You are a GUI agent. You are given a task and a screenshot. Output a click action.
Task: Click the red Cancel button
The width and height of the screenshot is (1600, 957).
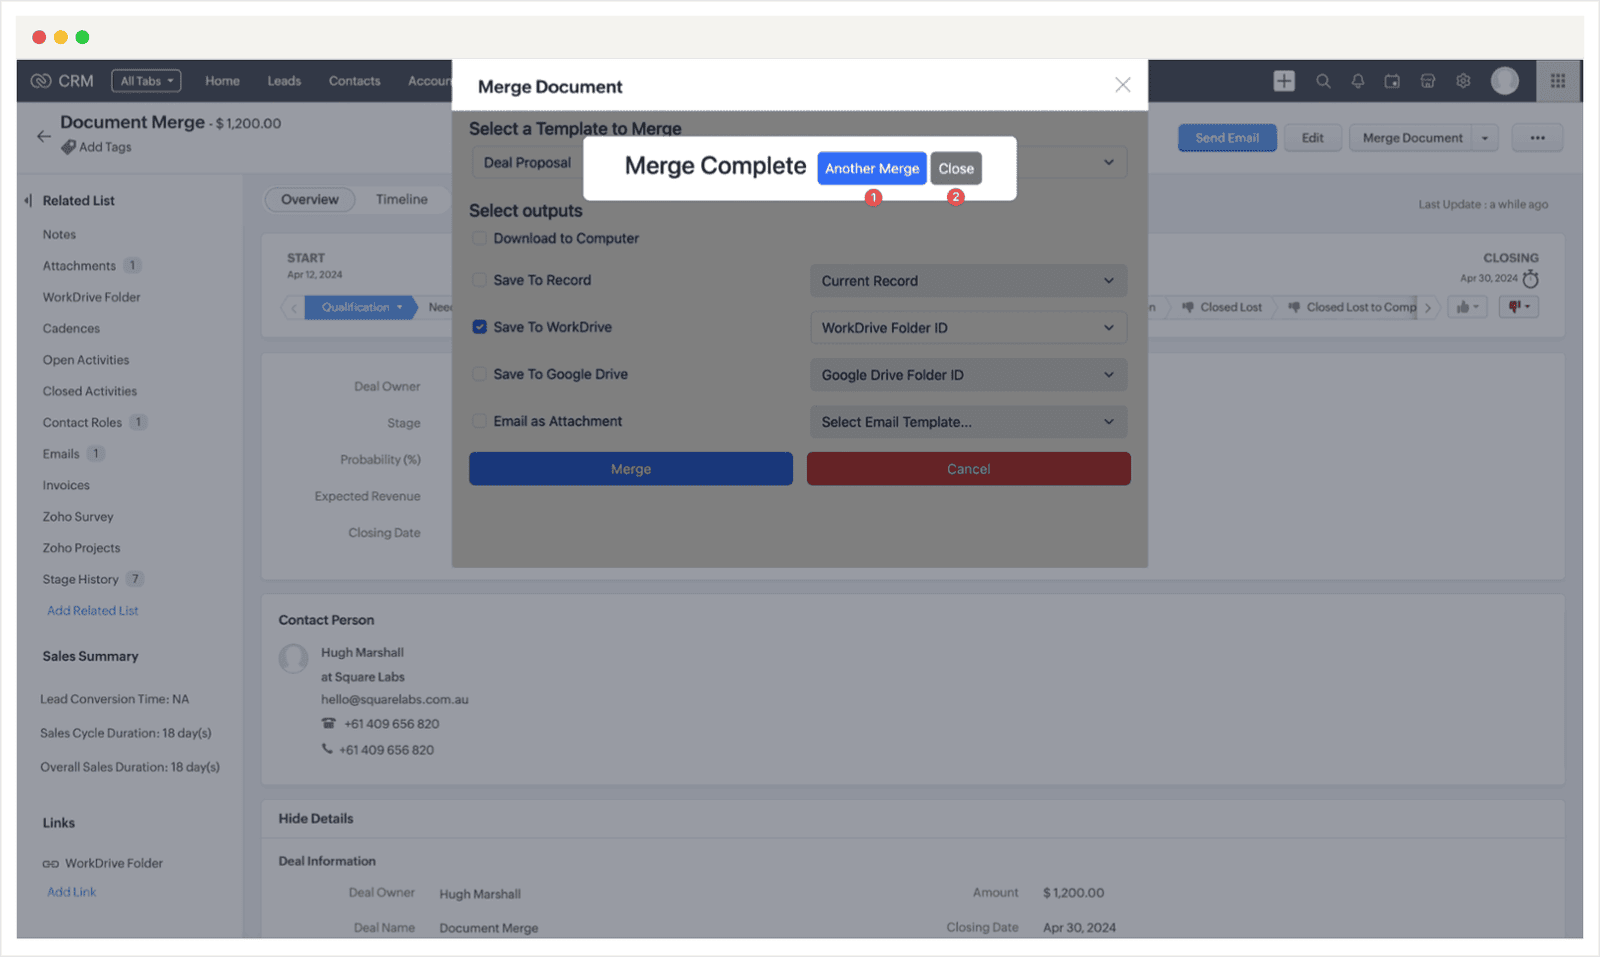click(x=968, y=469)
